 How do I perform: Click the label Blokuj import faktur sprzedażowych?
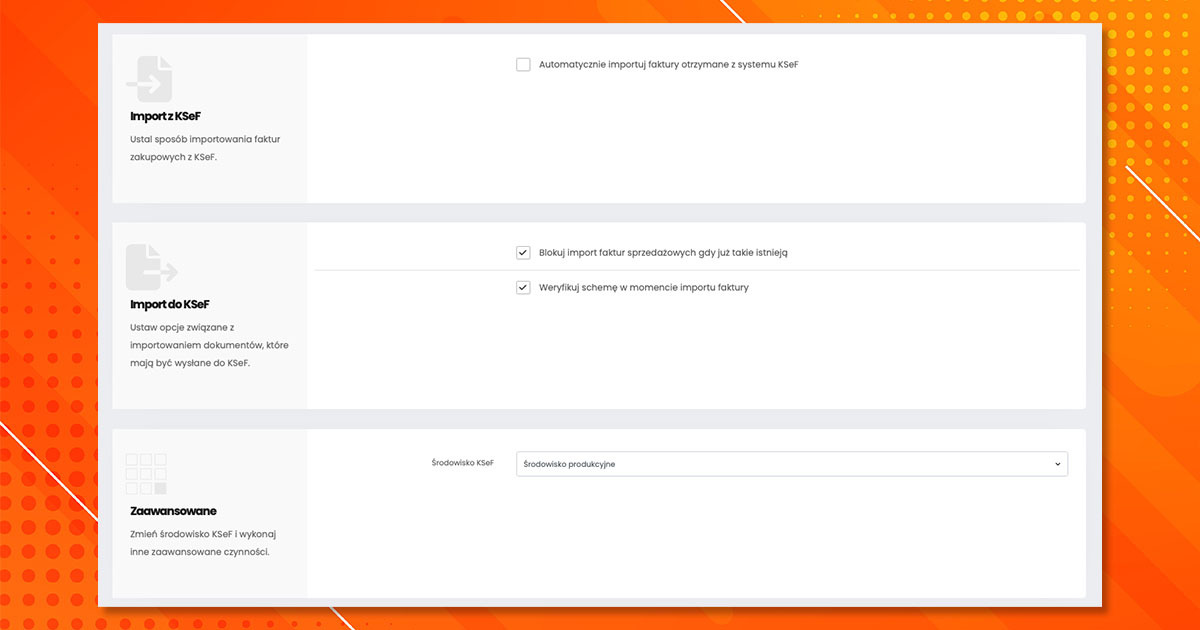[663, 253]
